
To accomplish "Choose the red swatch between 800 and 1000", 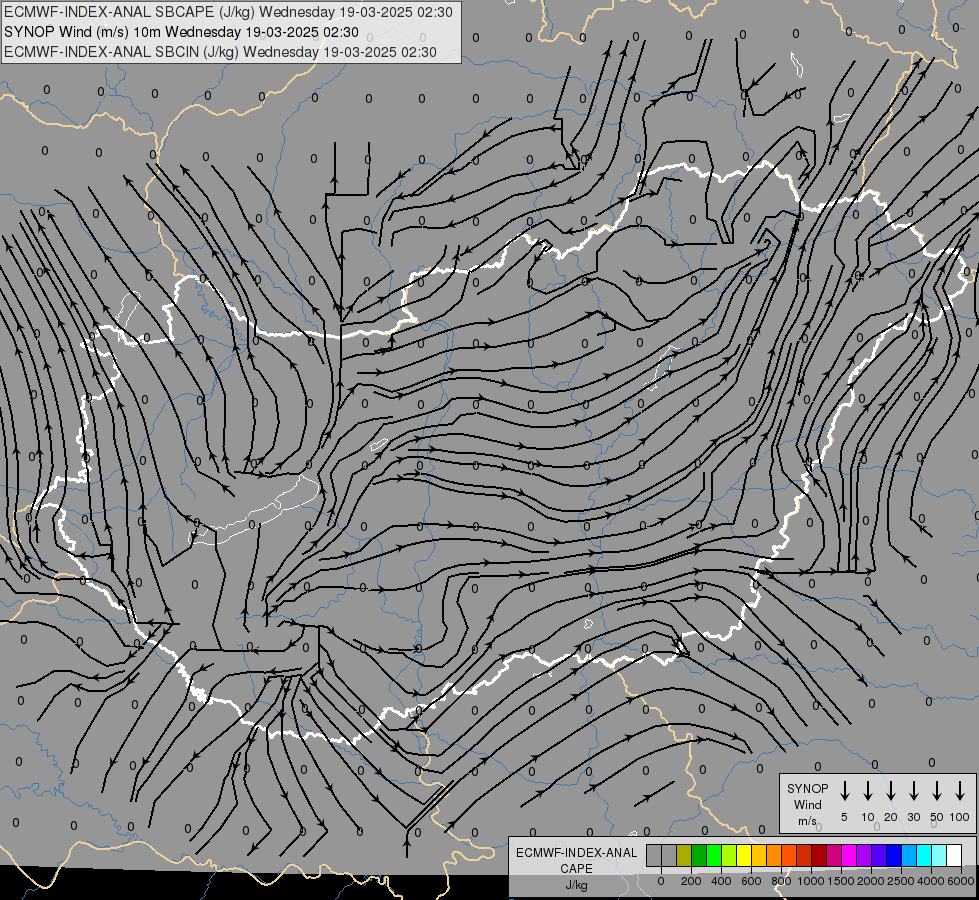I will [804, 856].
